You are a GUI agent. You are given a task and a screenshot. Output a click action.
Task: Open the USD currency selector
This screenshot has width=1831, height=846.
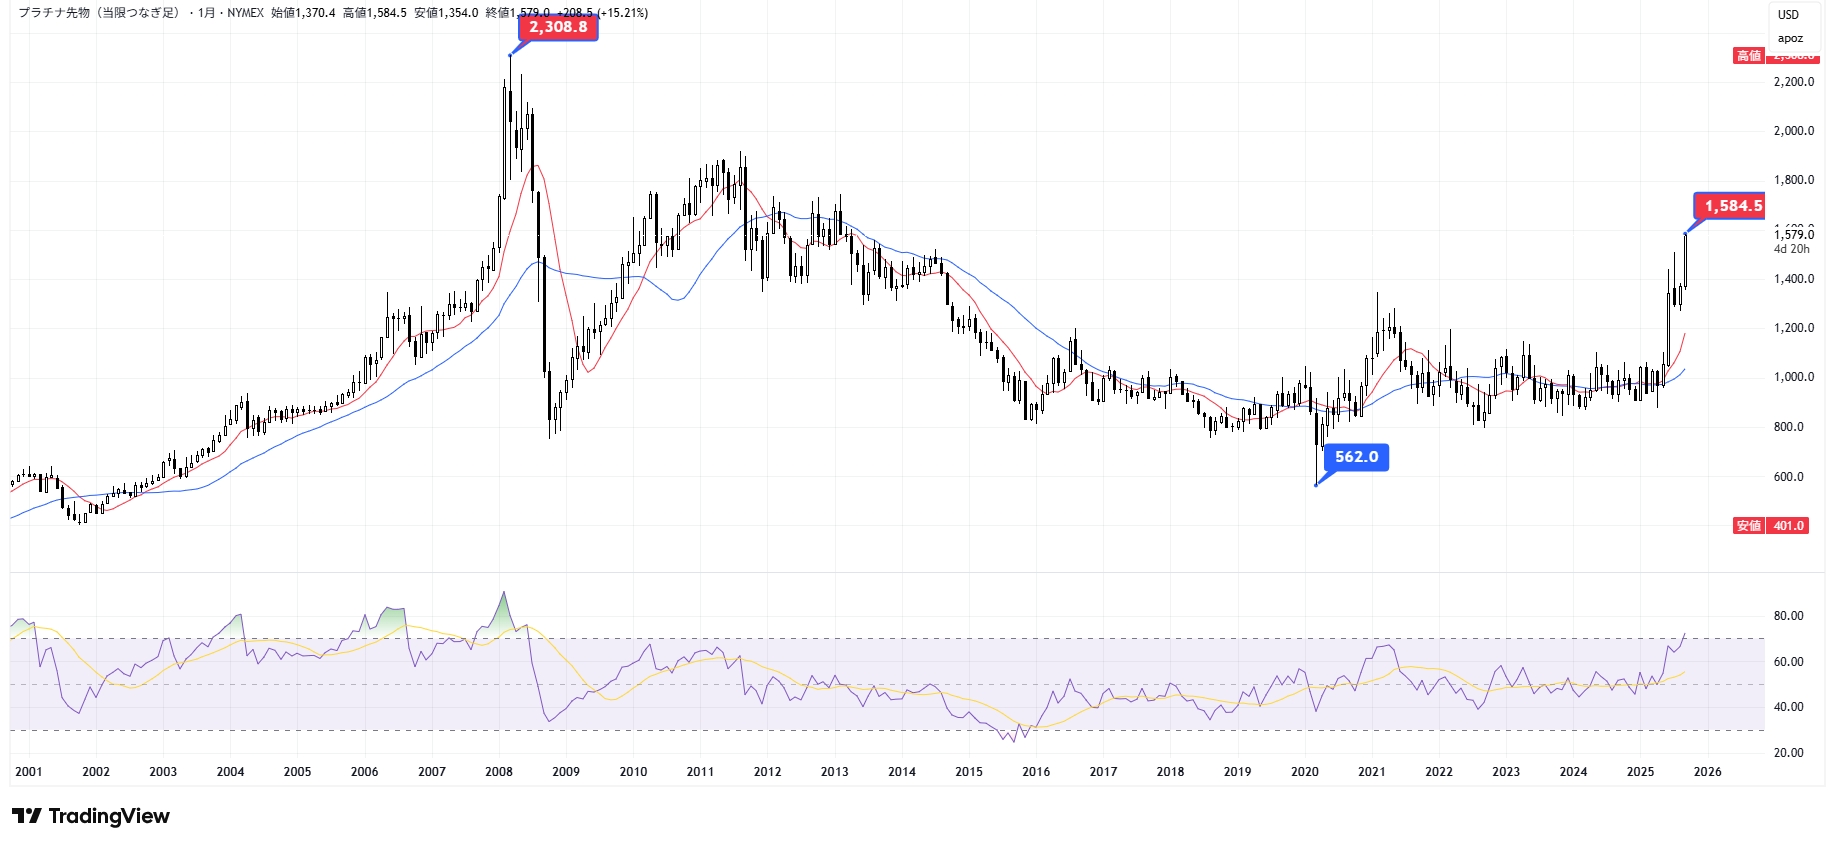point(1788,15)
